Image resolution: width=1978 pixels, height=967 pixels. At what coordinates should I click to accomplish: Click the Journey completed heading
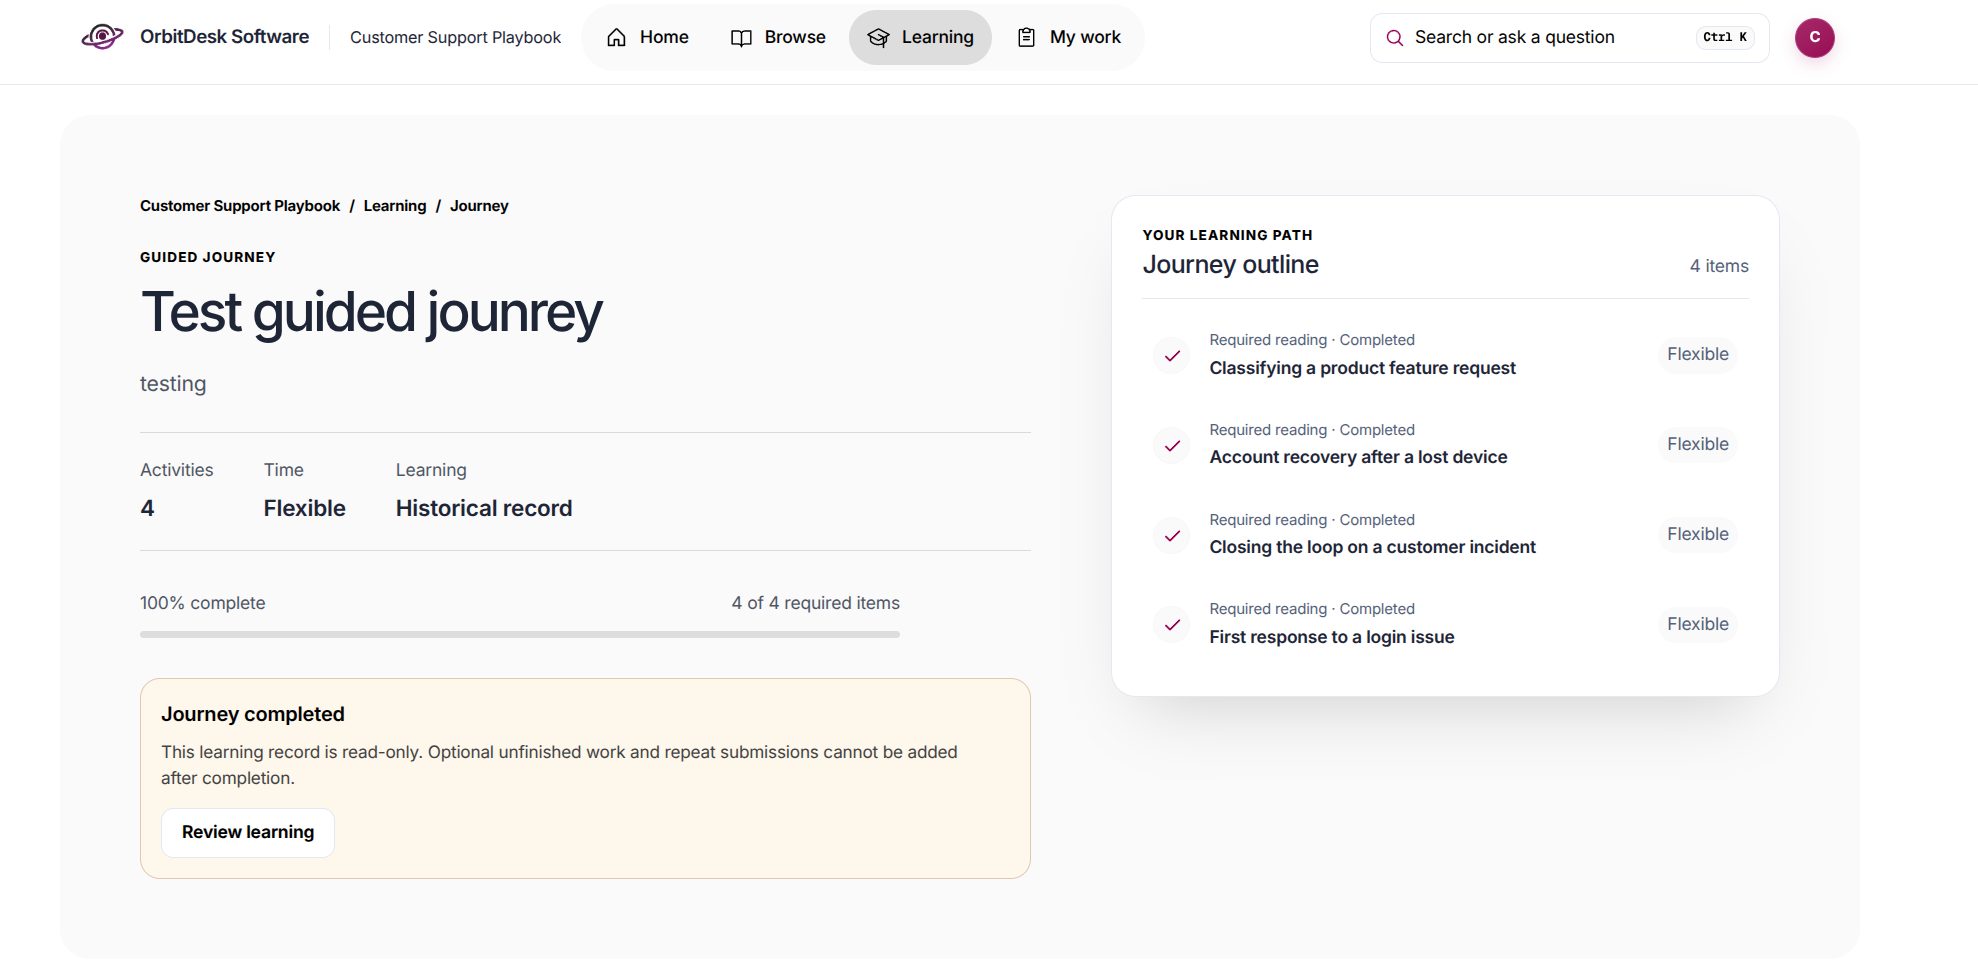pyautogui.click(x=252, y=714)
